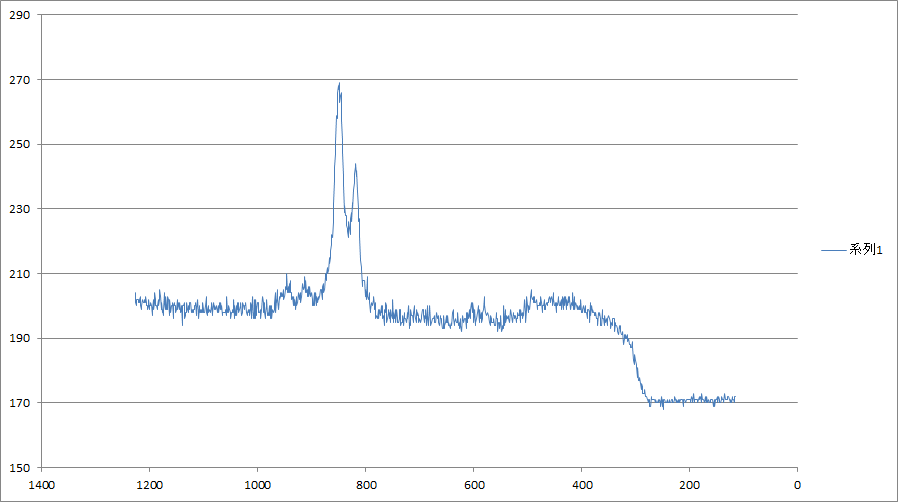Select the y-axis label 250
Image resolution: width=898 pixels, height=502 pixels.
(x=20, y=144)
